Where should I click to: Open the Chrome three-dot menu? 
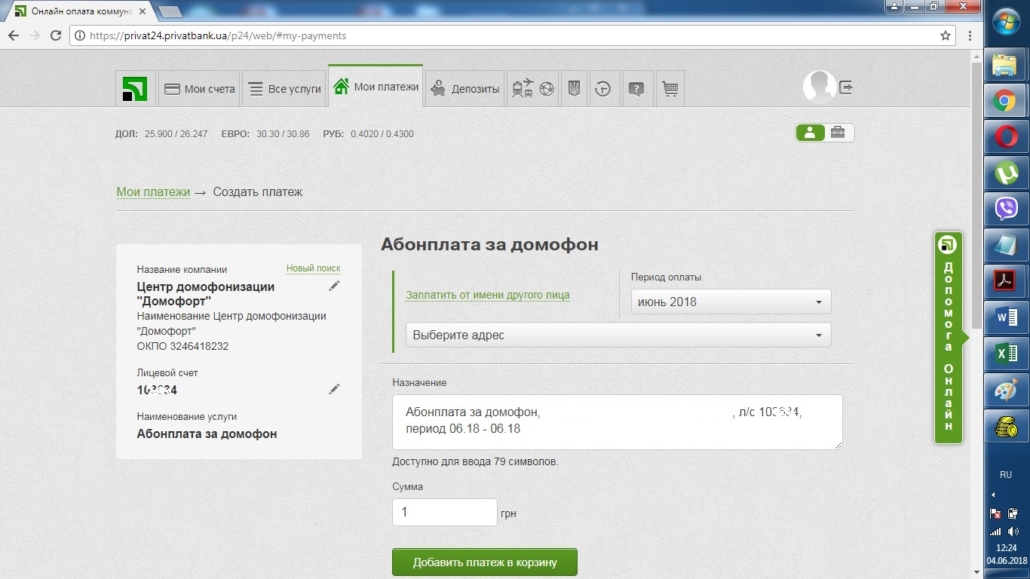click(x=970, y=35)
